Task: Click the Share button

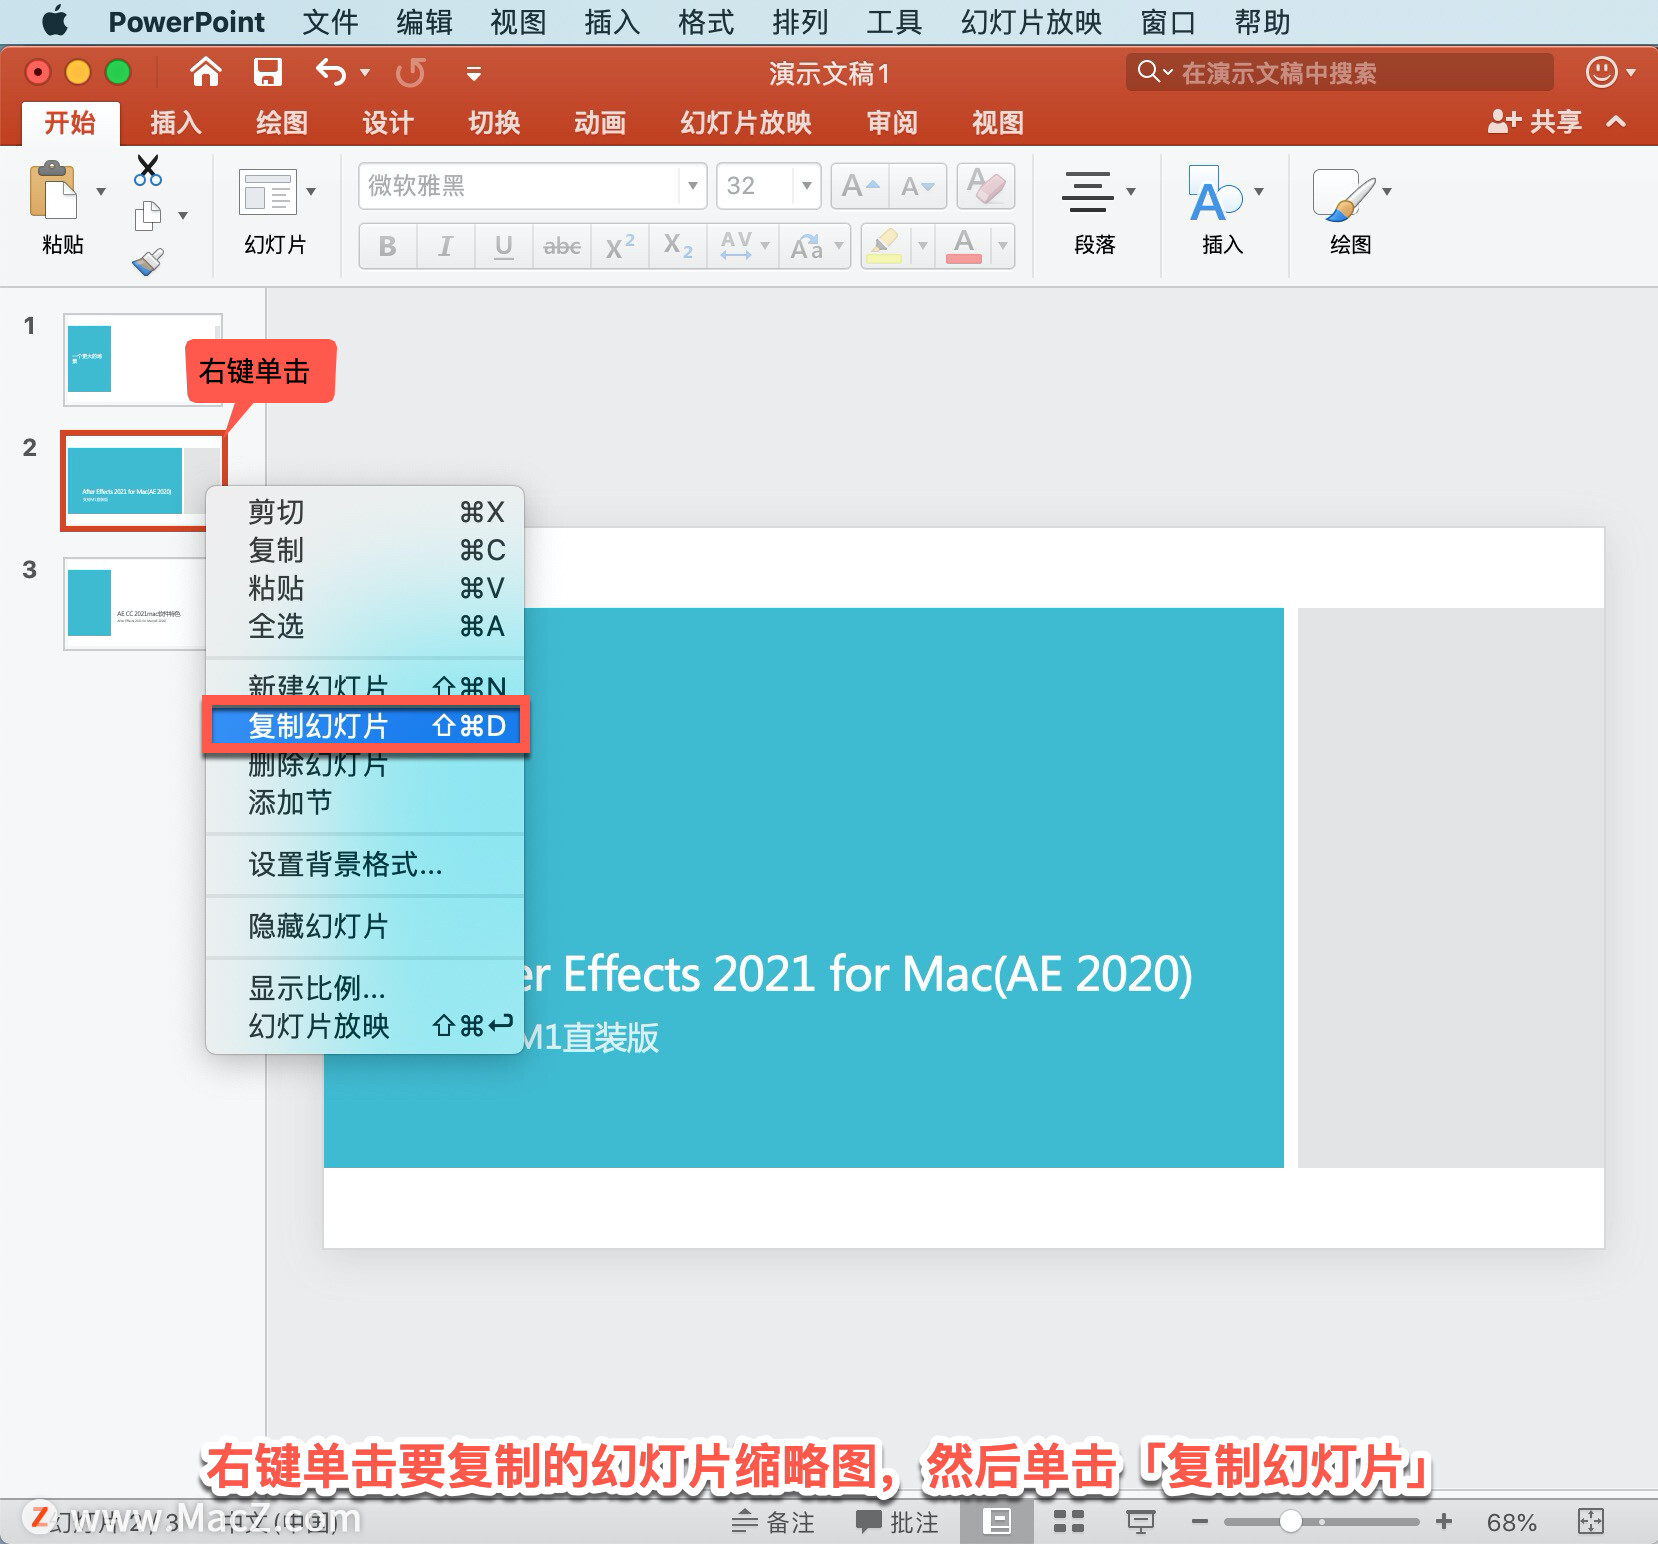Action: [1535, 122]
